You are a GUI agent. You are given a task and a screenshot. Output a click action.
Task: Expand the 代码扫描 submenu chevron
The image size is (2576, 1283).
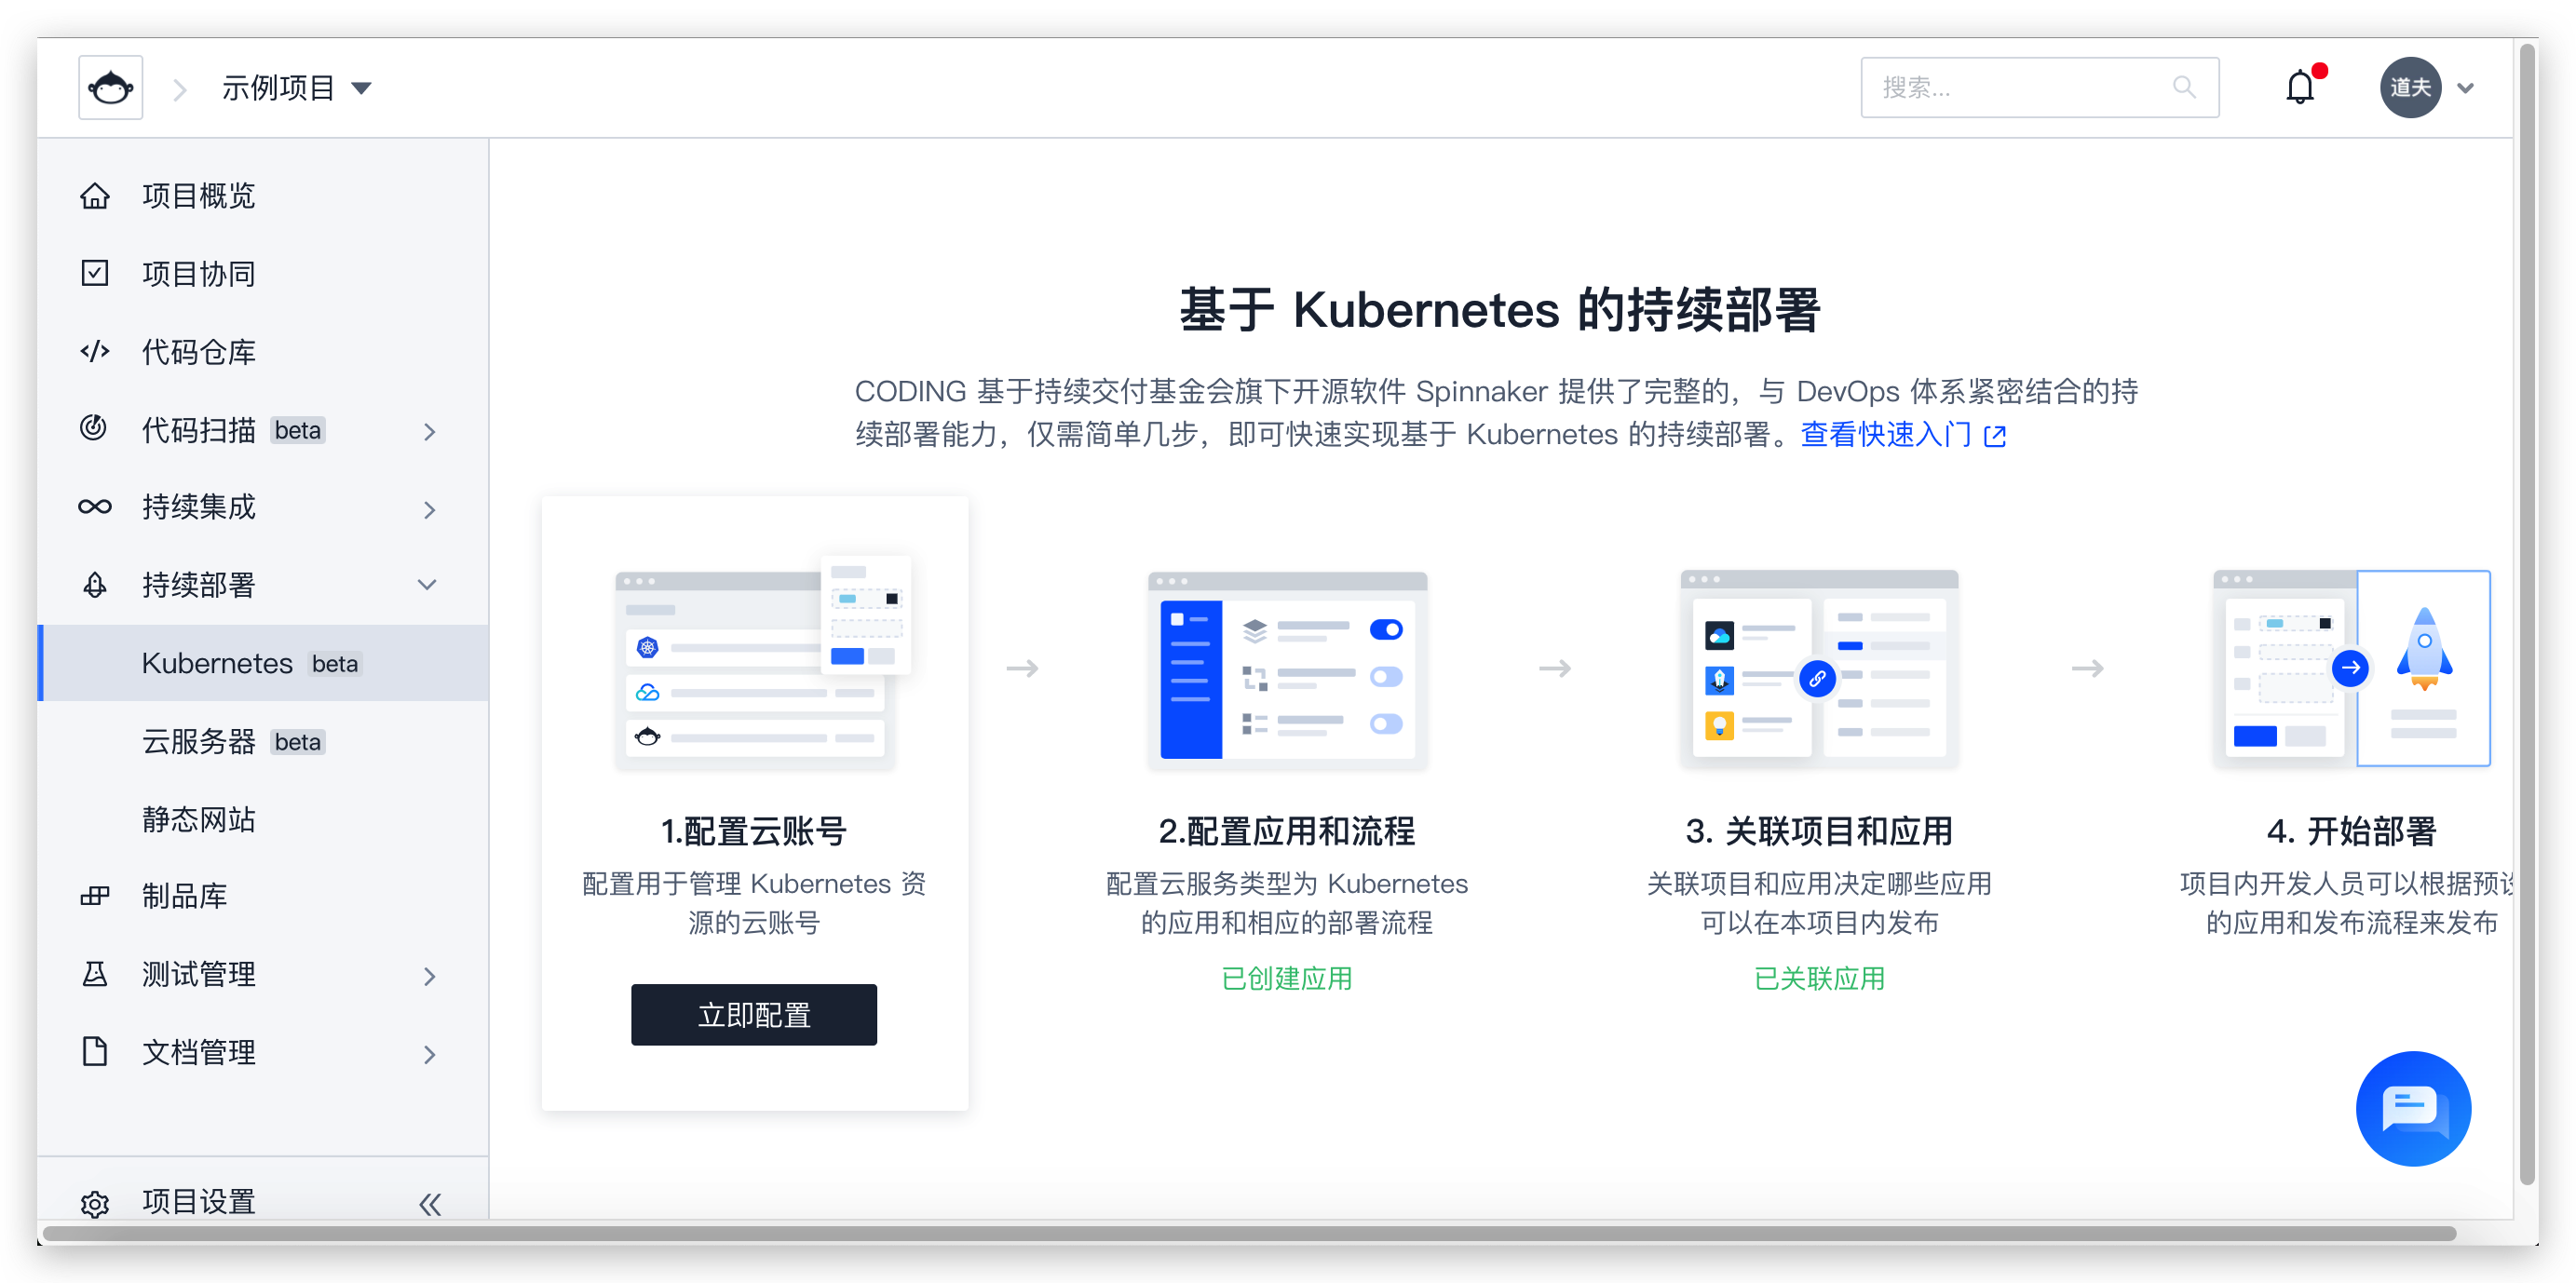pyautogui.click(x=430, y=432)
